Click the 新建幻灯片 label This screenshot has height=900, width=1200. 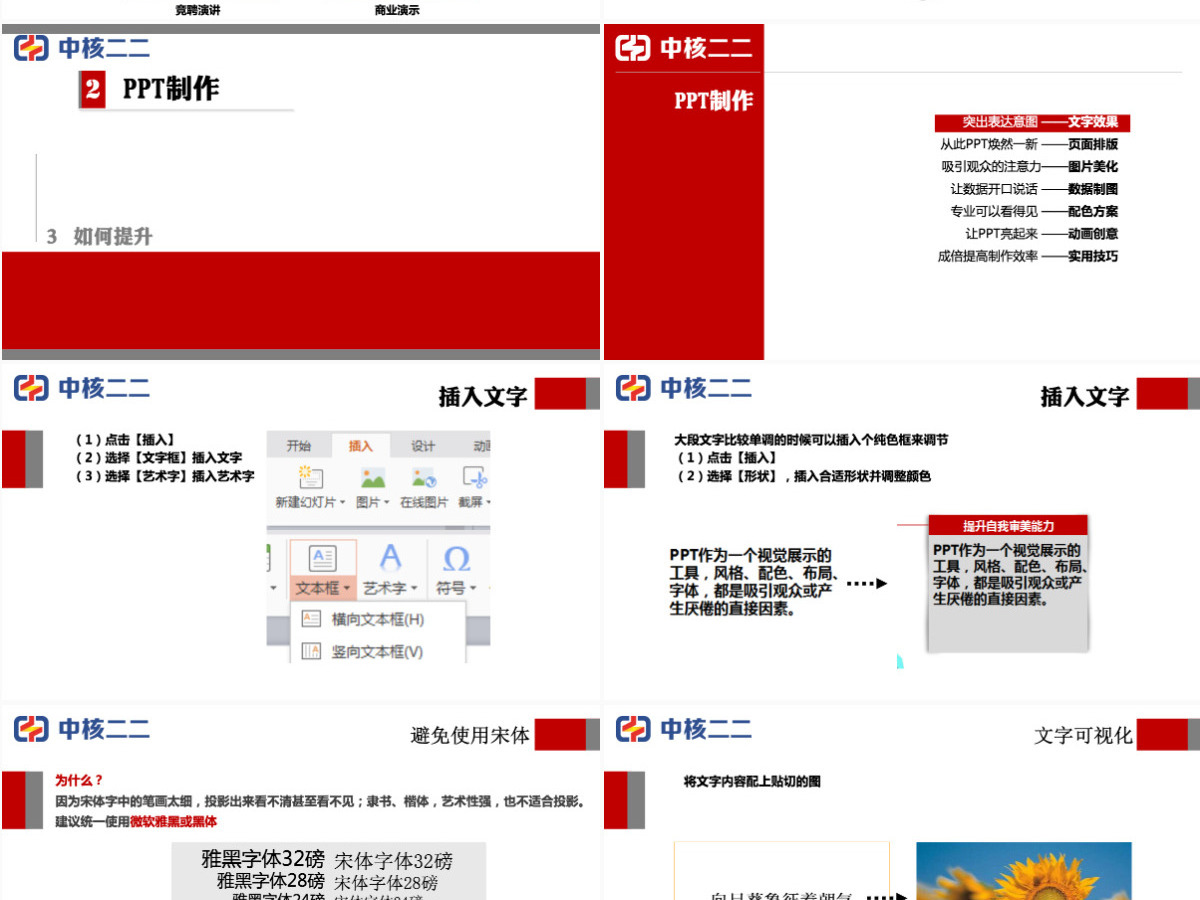pos(306,502)
